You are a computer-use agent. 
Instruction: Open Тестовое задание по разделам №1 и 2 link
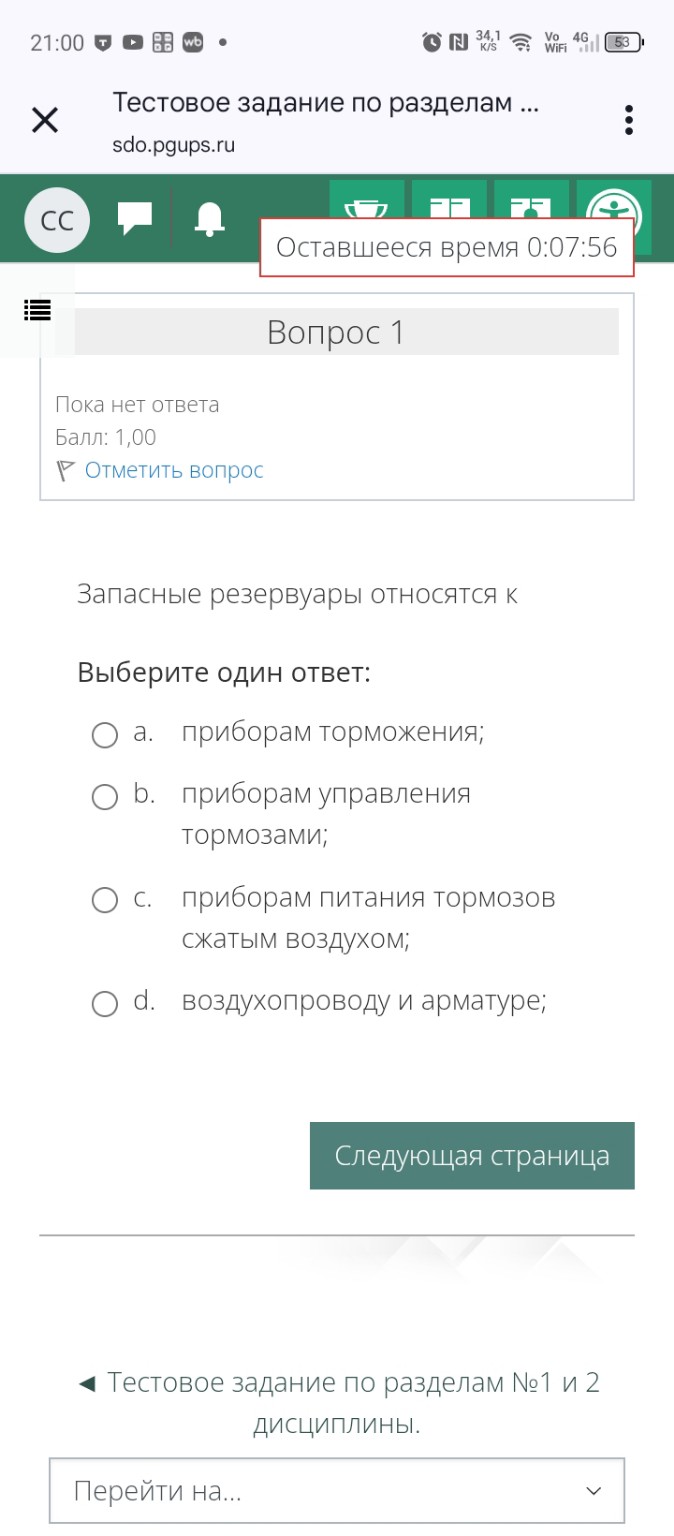337,1381
